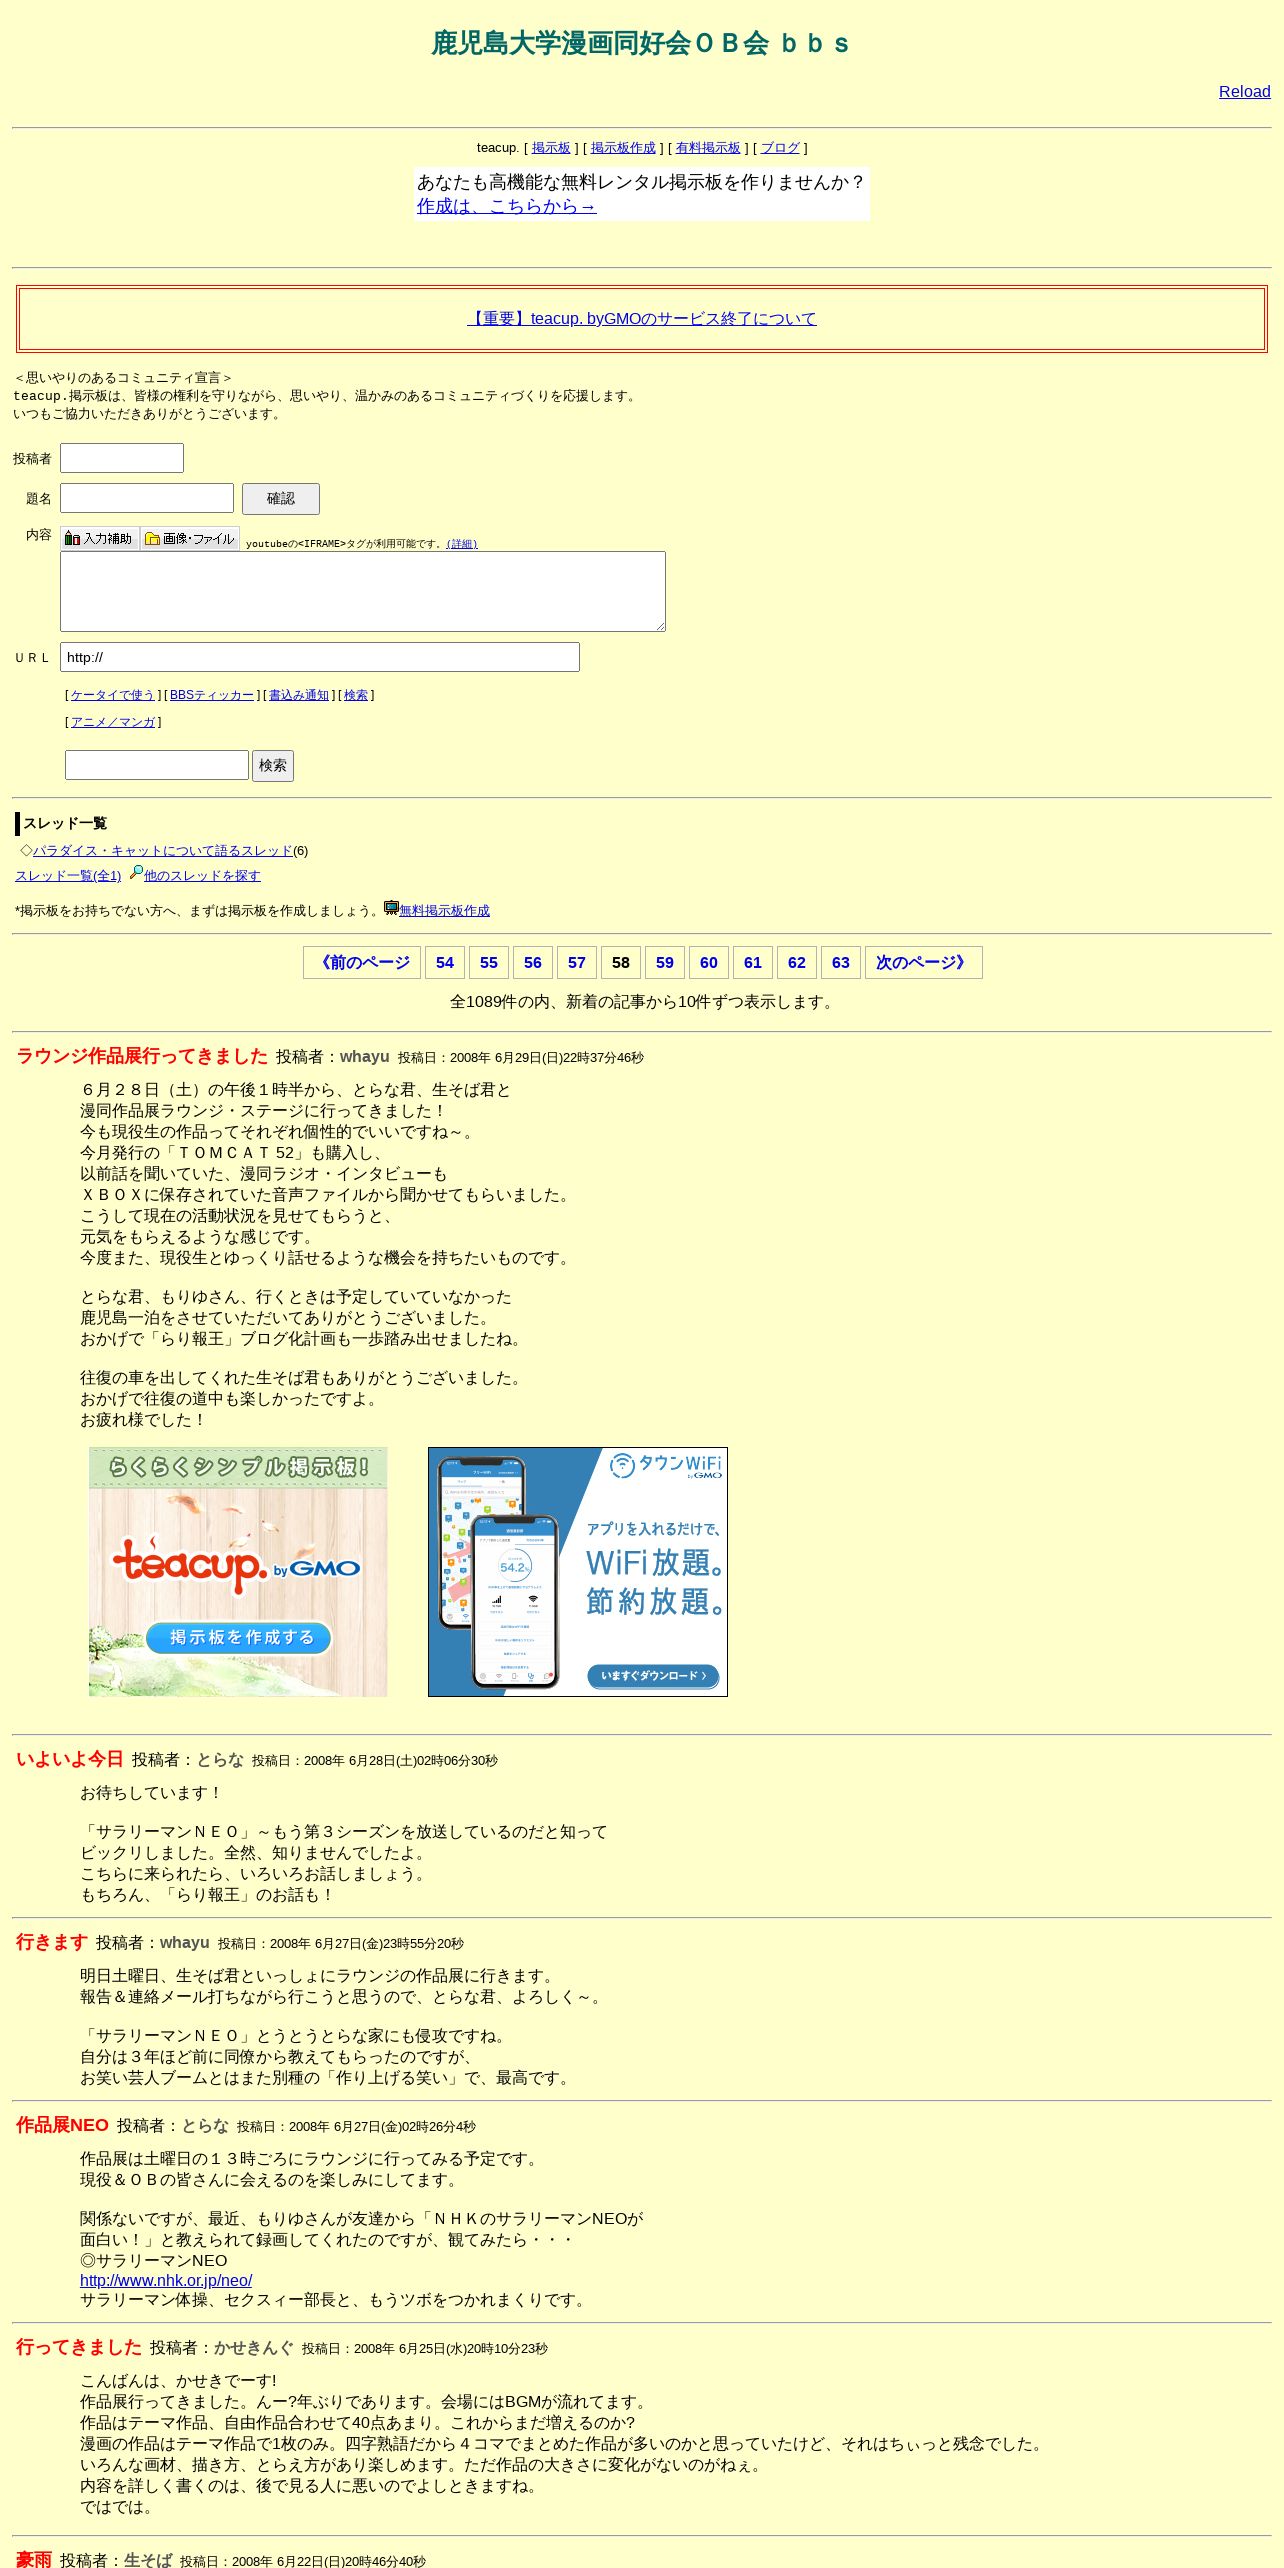
Task: Focus the 題名 subject field
Action: pyautogui.click(x=147, y=498)
